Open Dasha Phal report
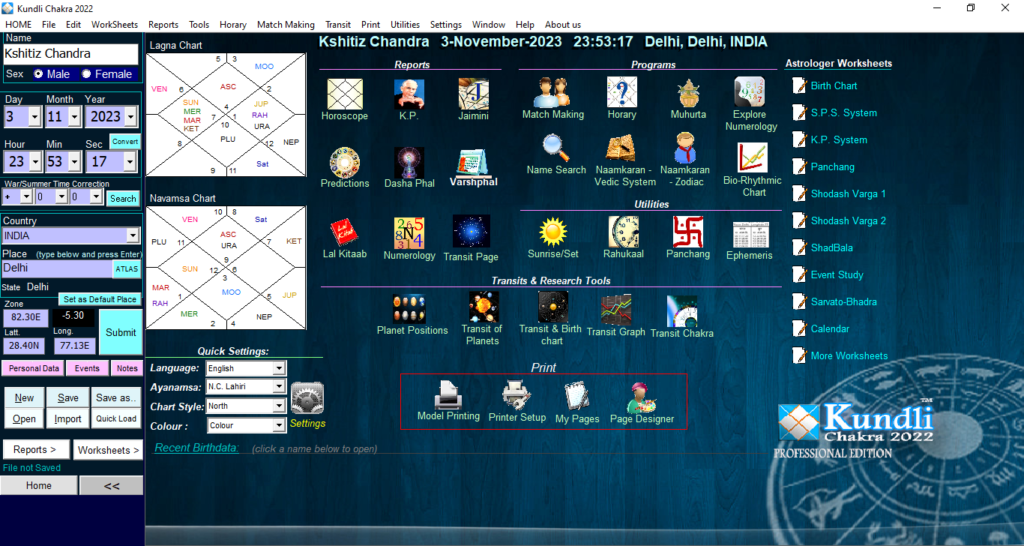The height and width of the screenshot is (546, 1024). (409, 162)
